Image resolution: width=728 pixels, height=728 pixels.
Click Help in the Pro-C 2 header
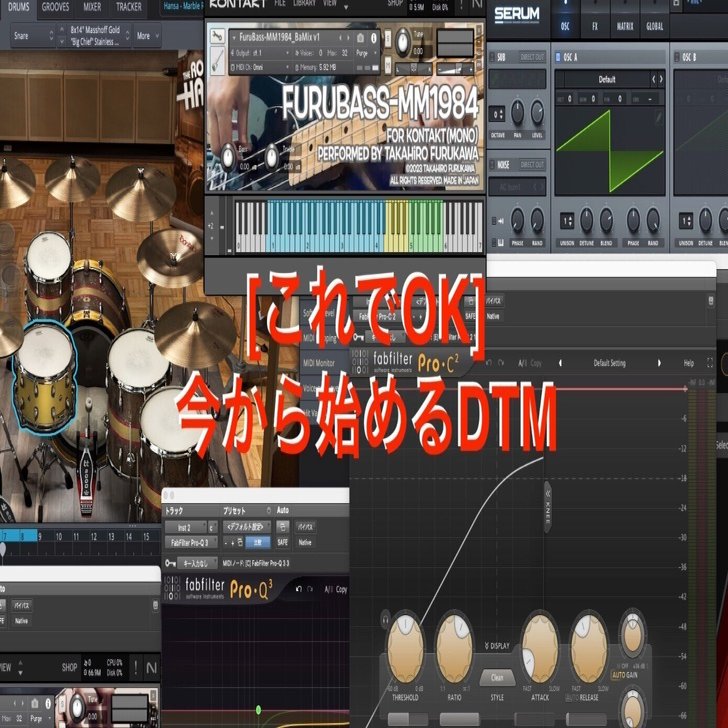click(689, 363)
